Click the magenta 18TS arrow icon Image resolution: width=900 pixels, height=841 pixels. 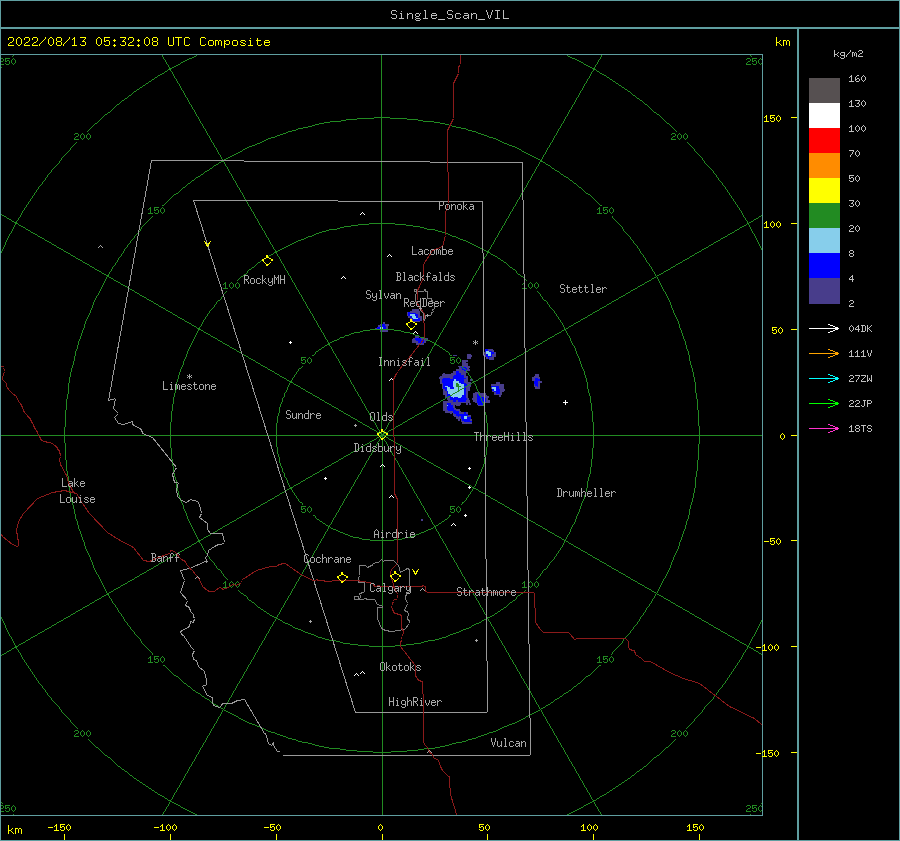[x=824, y=428]
